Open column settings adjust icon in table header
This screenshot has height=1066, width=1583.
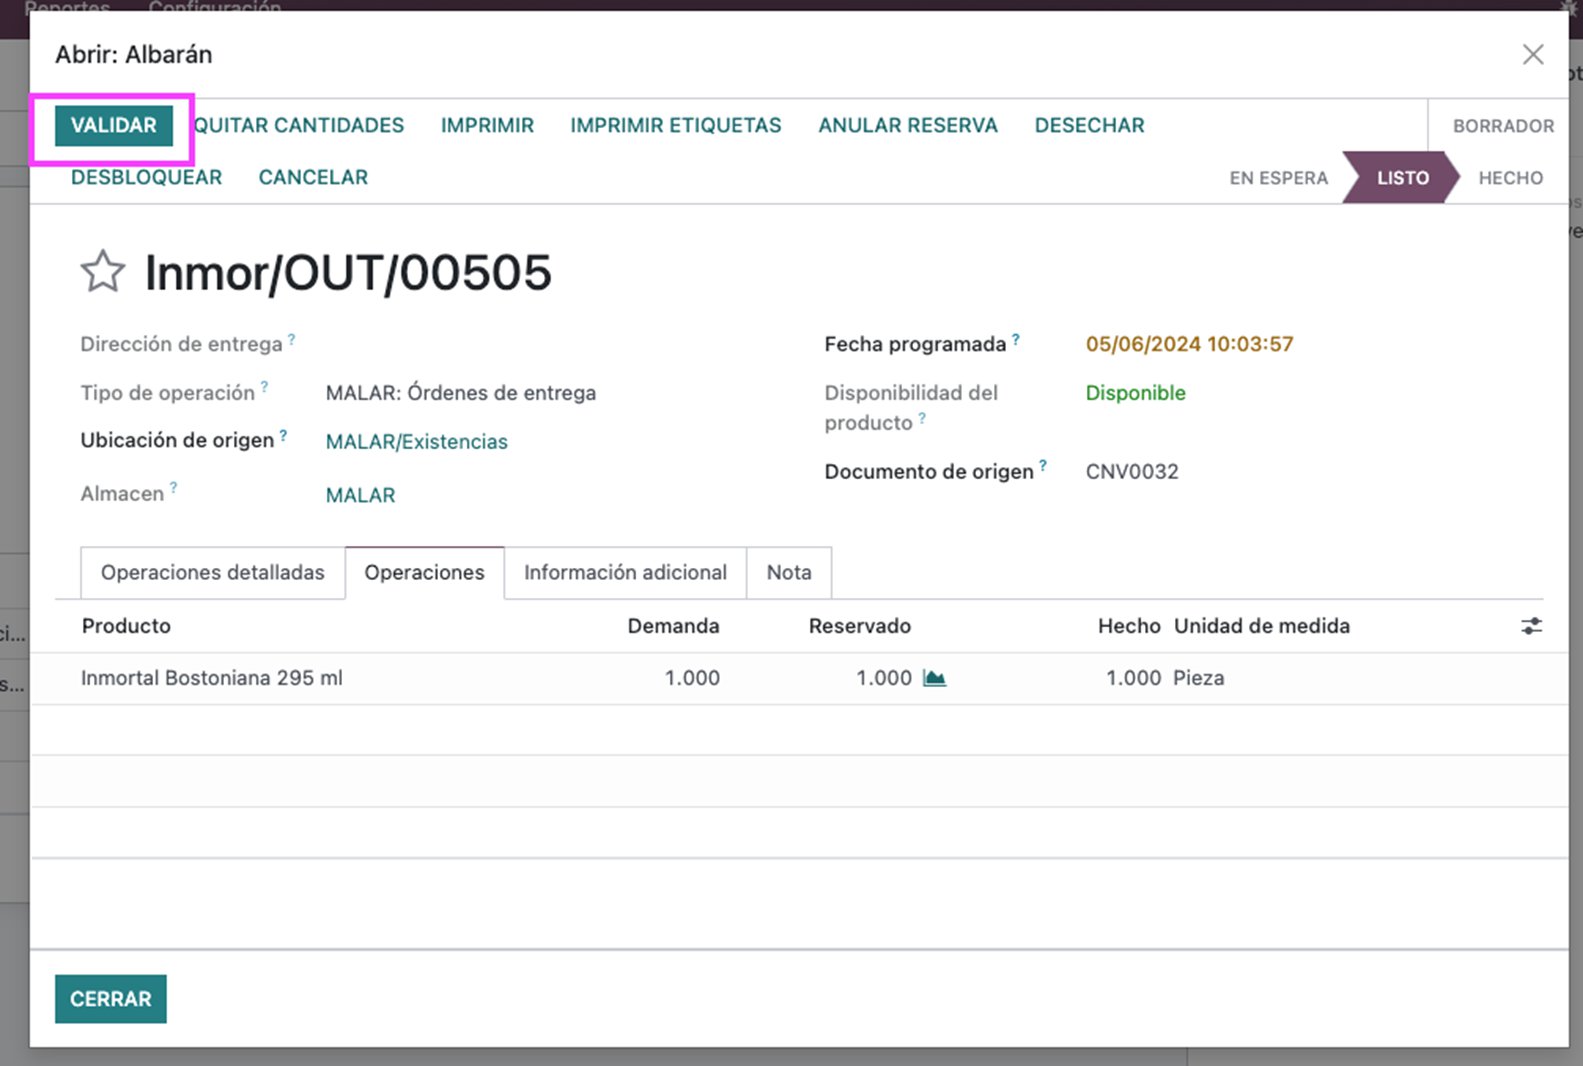coord(1531,626)
